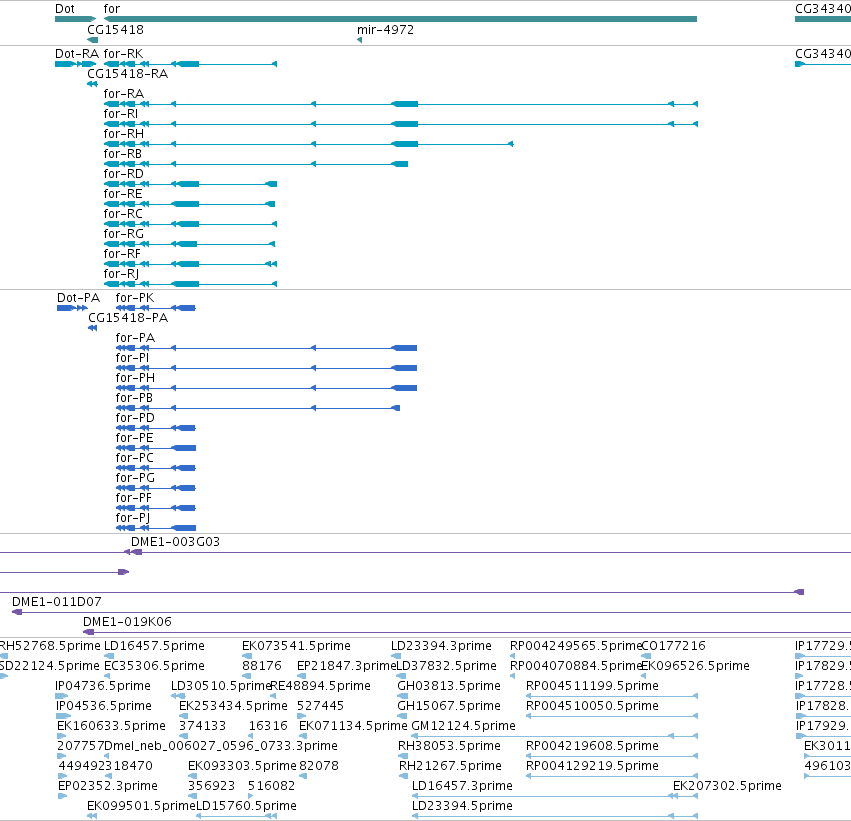This screenshot has height=821, width=851.
Task: Click EST EK160633.5prime label
Action: [111, 727]
